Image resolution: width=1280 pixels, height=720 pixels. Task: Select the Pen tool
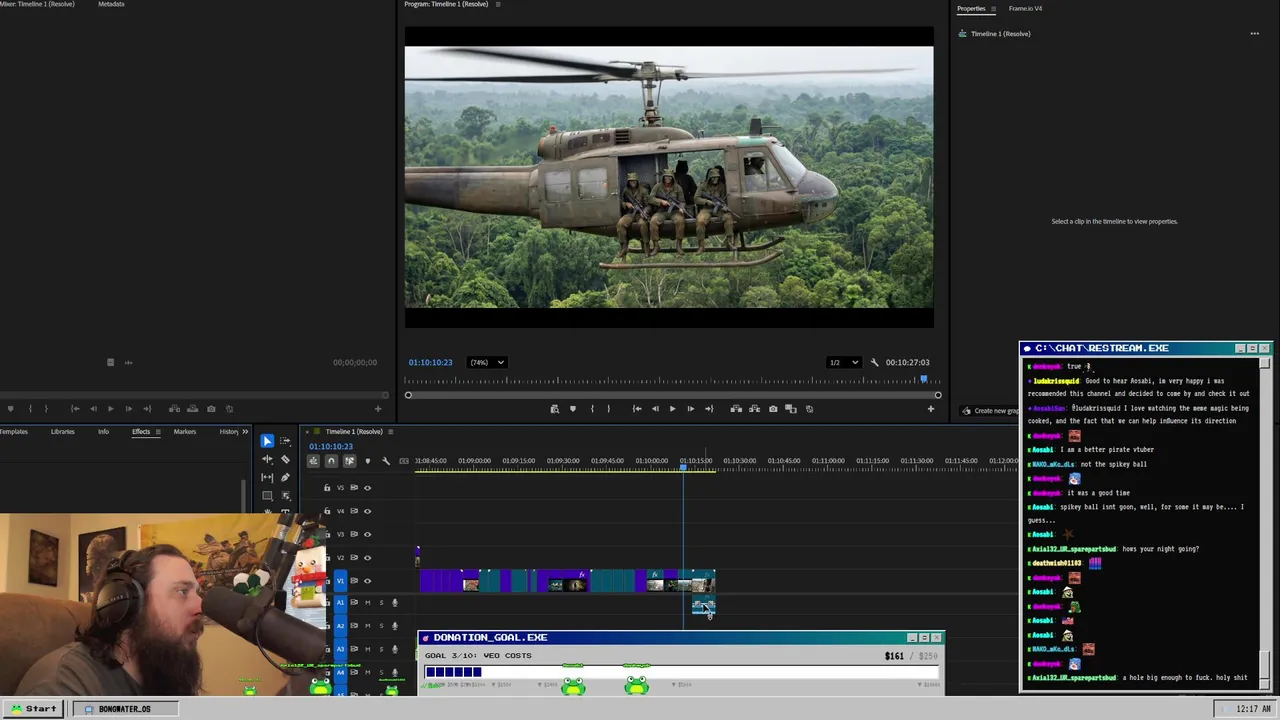pyautogui.click(x=285, y=477)
